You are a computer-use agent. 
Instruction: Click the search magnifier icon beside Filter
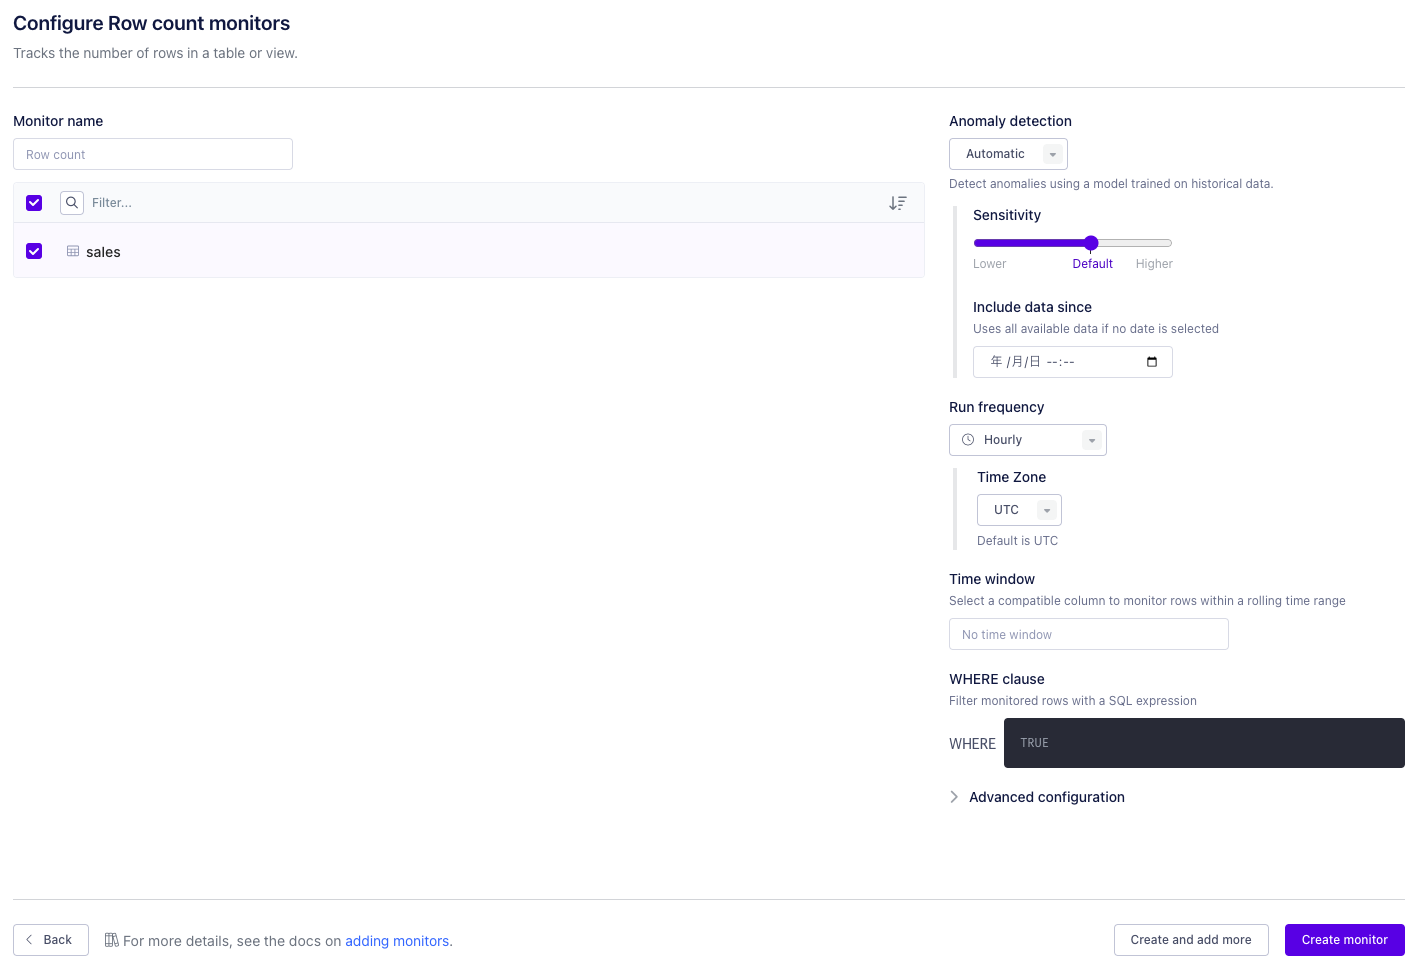[x=72, y=203]
